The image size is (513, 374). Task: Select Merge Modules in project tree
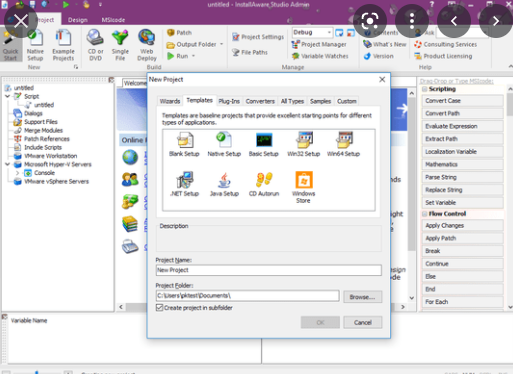[38, 130]
